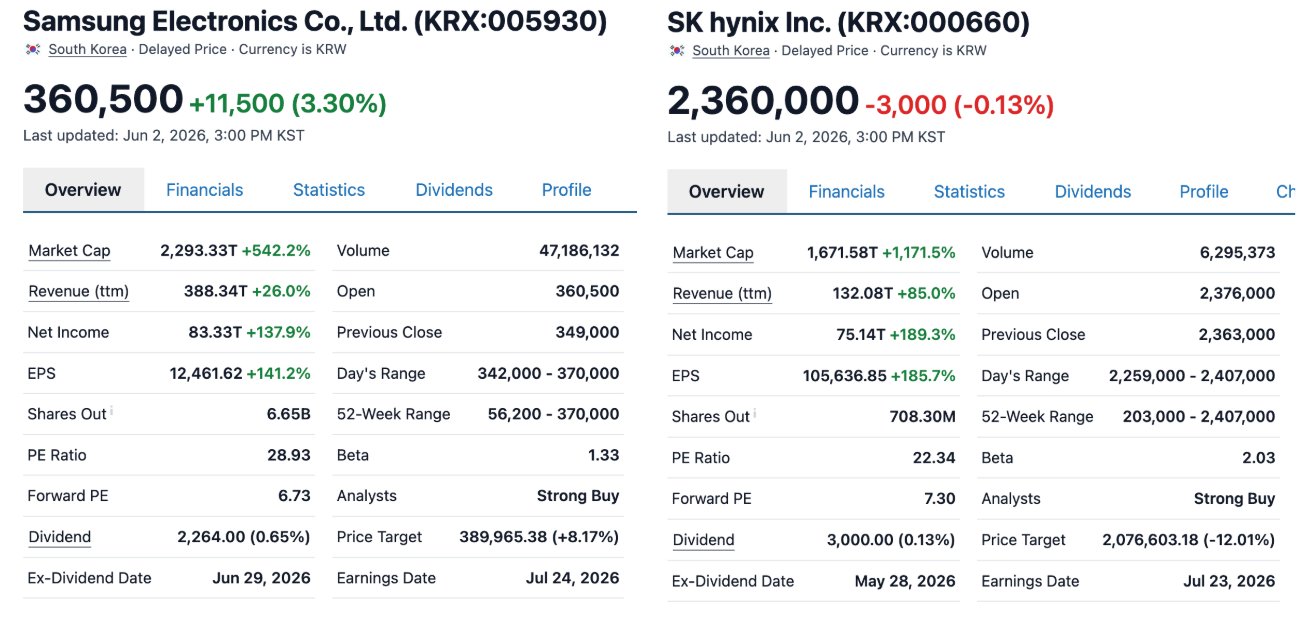Click Samsung day's range 342,000 - 370,000
Image resolution: width=1314 pixels, height=620 pixels.
coord(549,373)
